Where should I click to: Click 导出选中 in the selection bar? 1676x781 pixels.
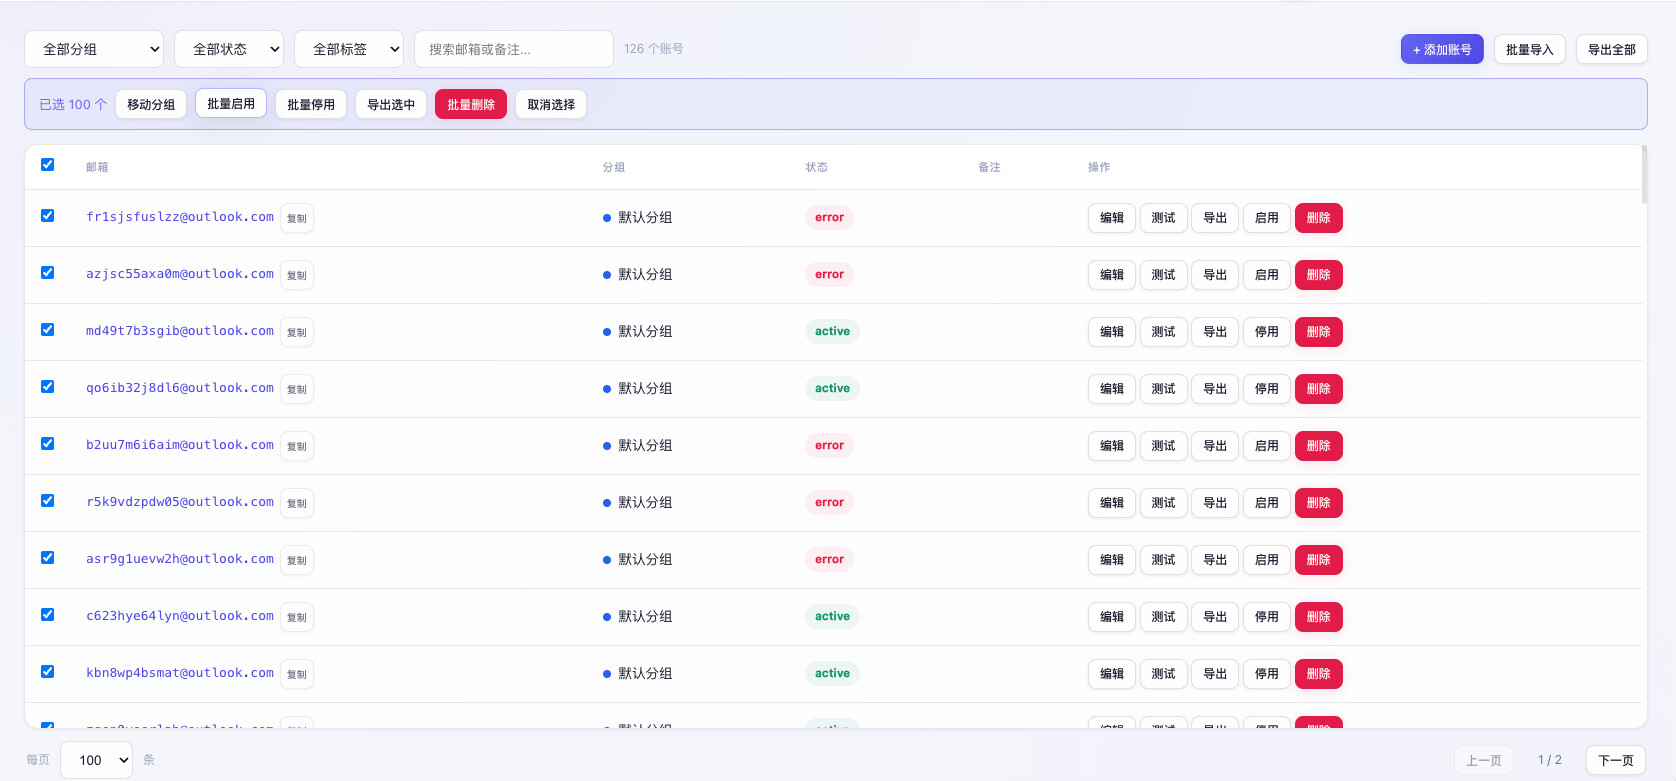[x=391, y=104]
